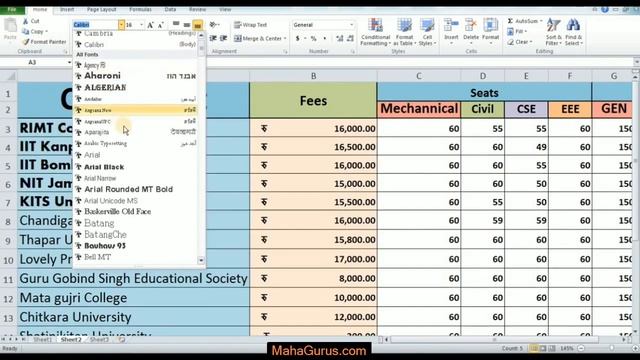Open the font size dropdown arrow
This screenshot has height=360, width=640.
point(142,25)
